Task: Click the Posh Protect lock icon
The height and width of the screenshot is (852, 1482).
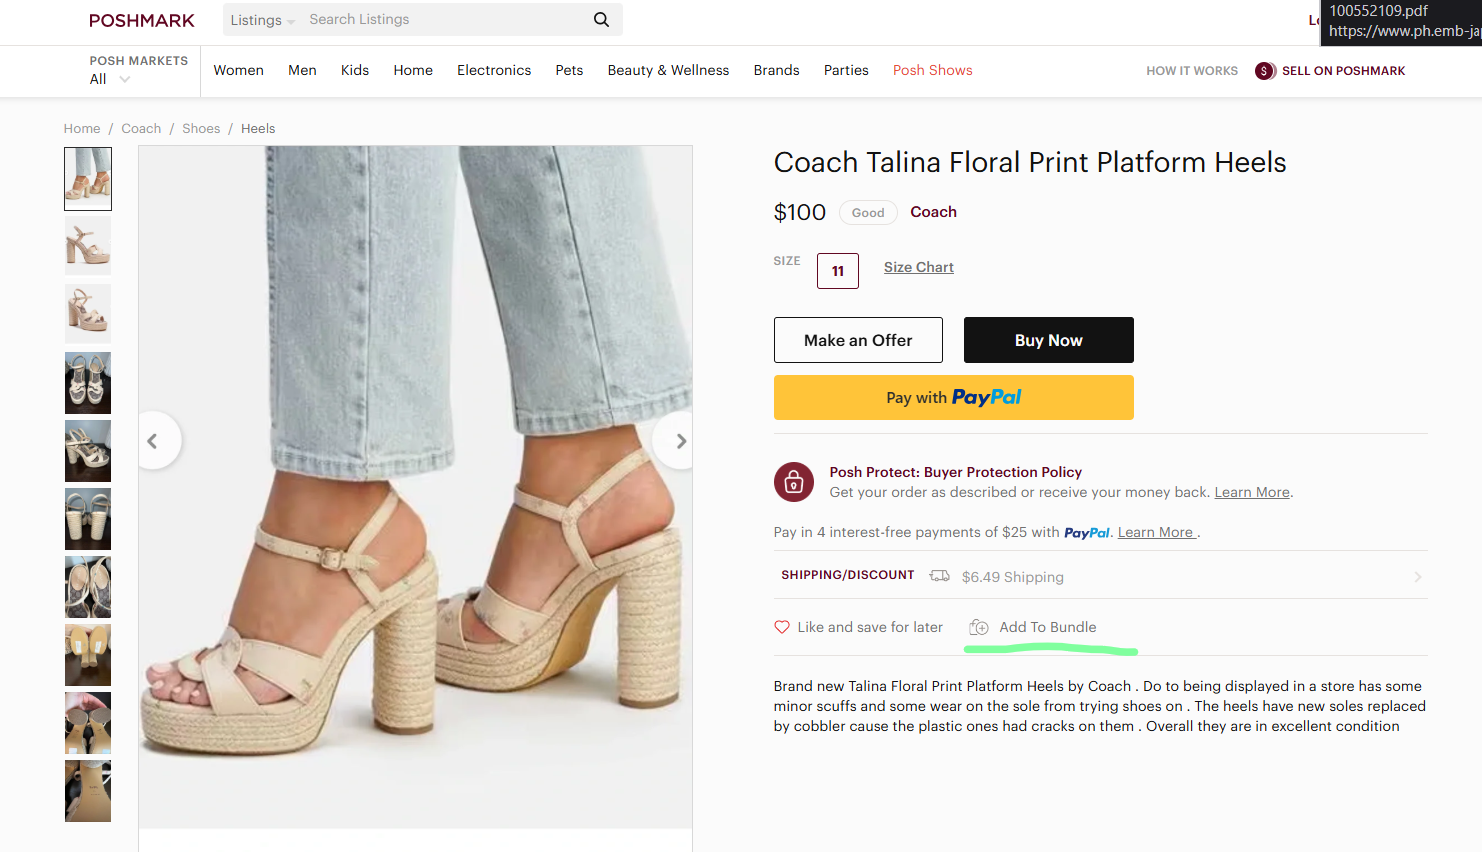Action: pos(794,482)
